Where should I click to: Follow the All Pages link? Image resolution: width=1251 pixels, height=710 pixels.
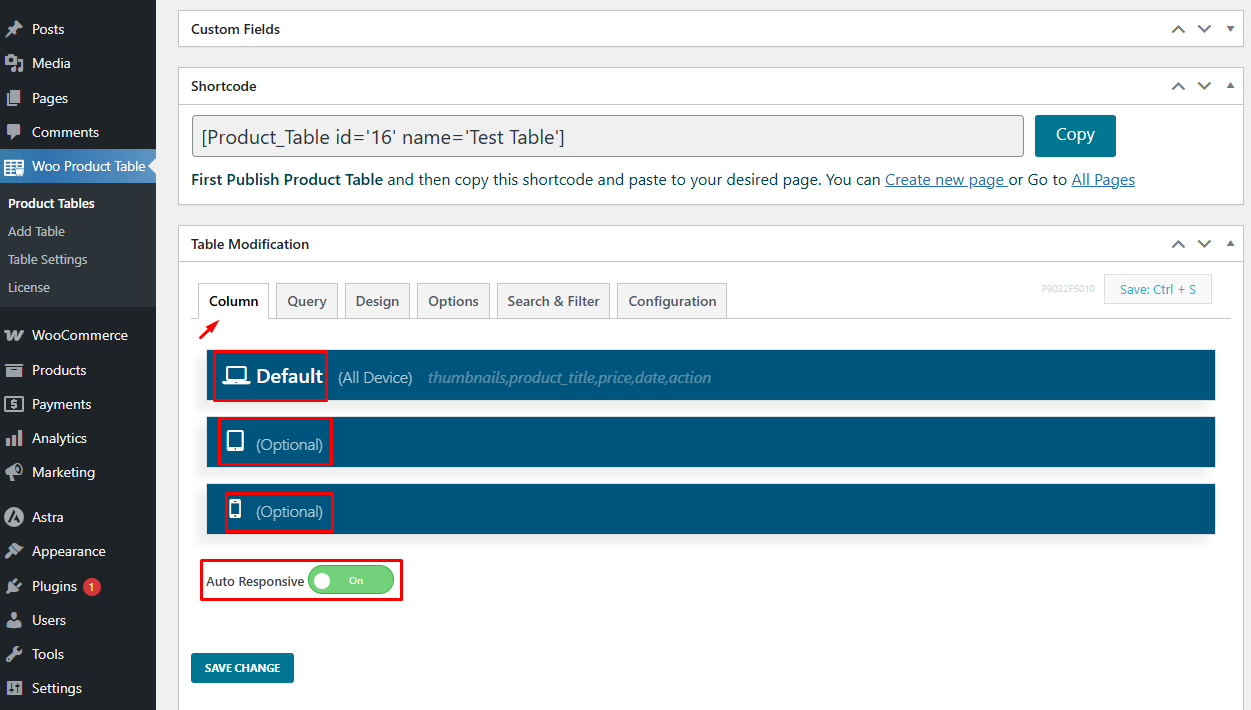click(x=1103, y=180)
